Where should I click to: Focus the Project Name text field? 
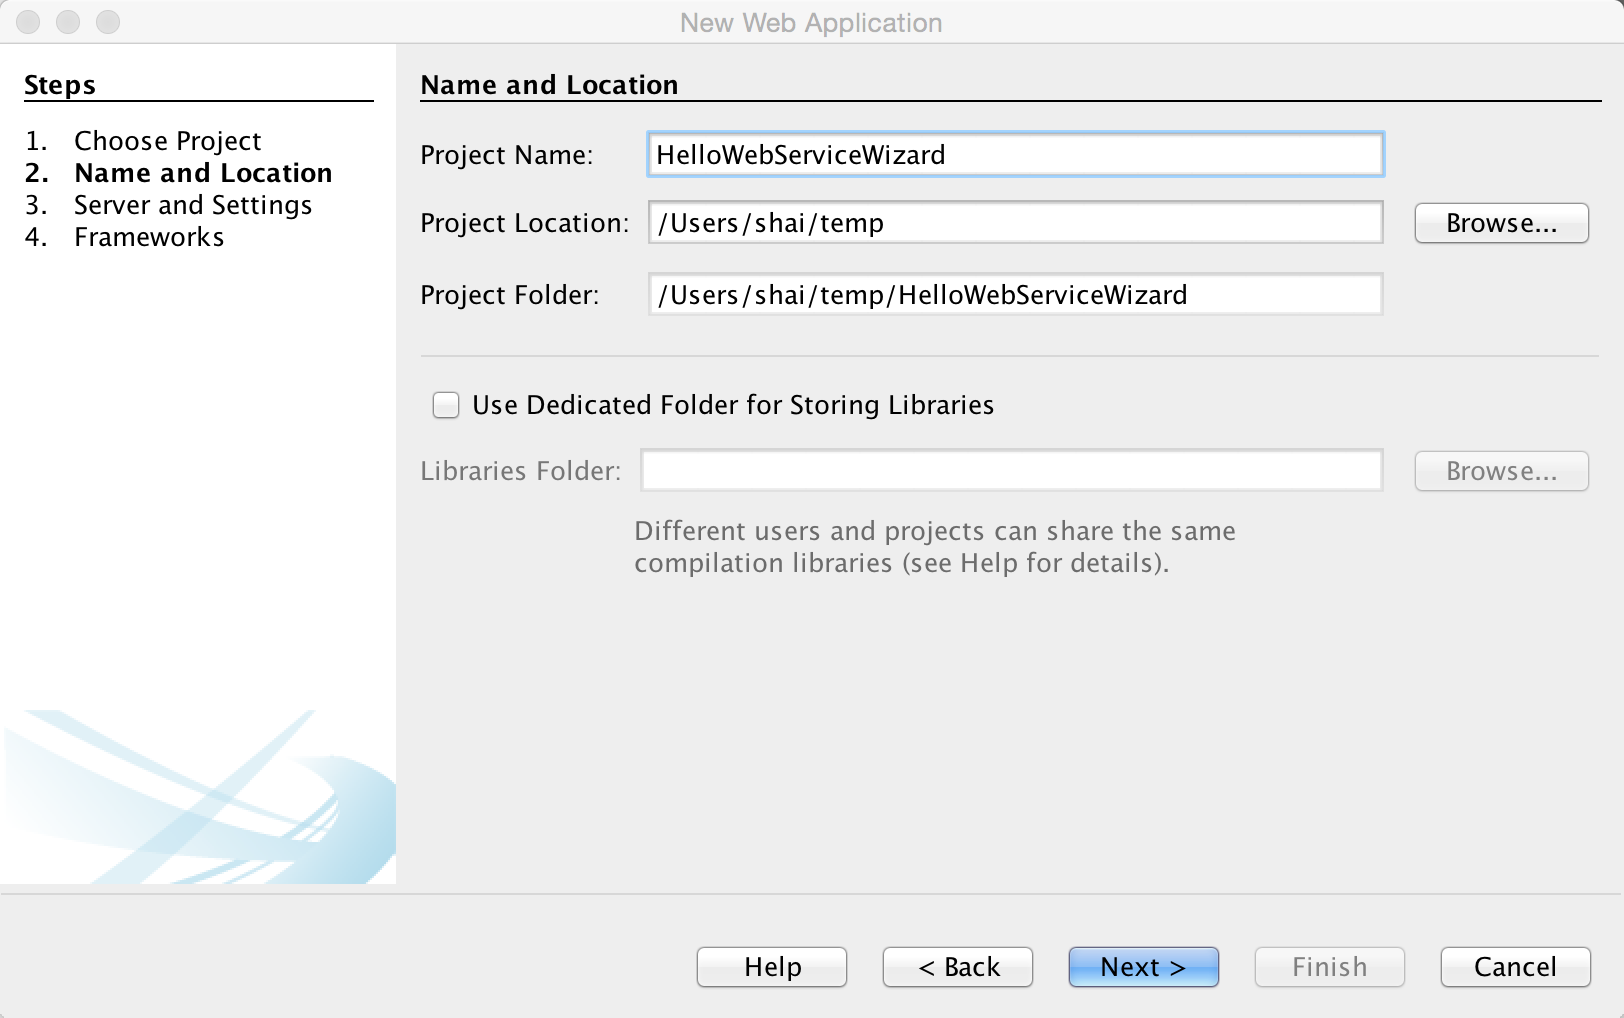pyautogui.click(x=1015, y=155)
